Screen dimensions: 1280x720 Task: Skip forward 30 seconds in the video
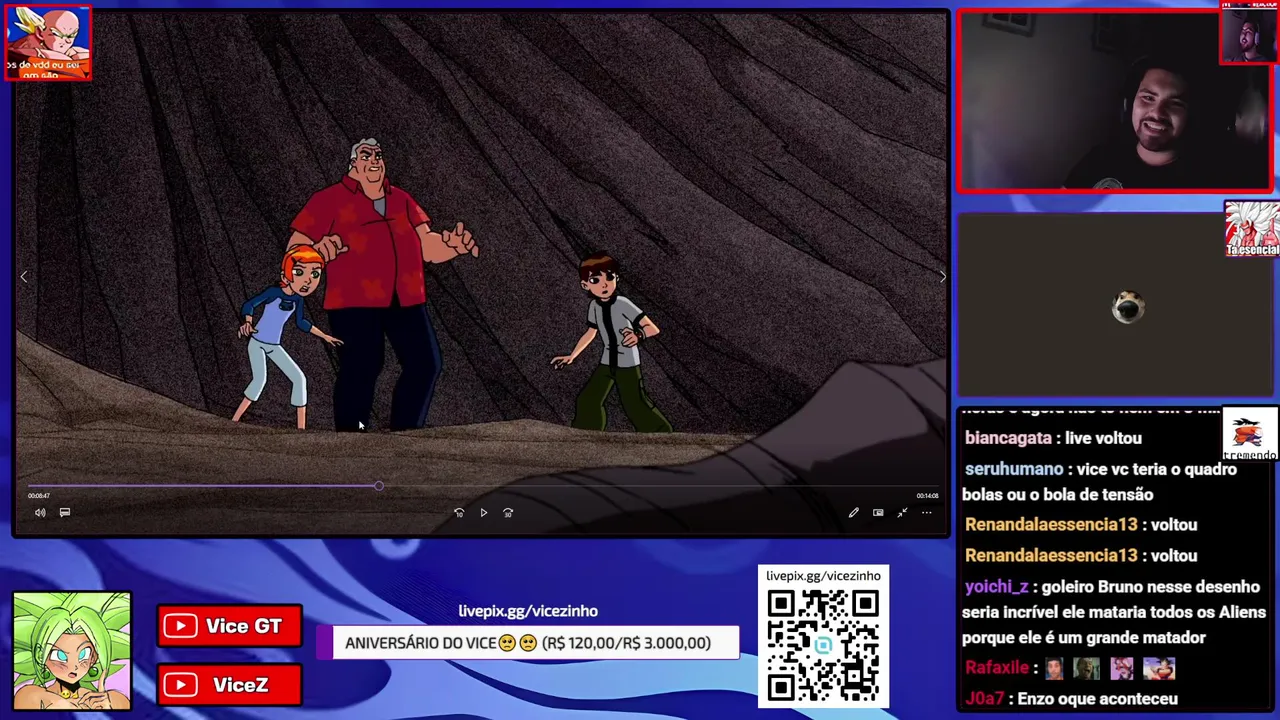(508, 513)
